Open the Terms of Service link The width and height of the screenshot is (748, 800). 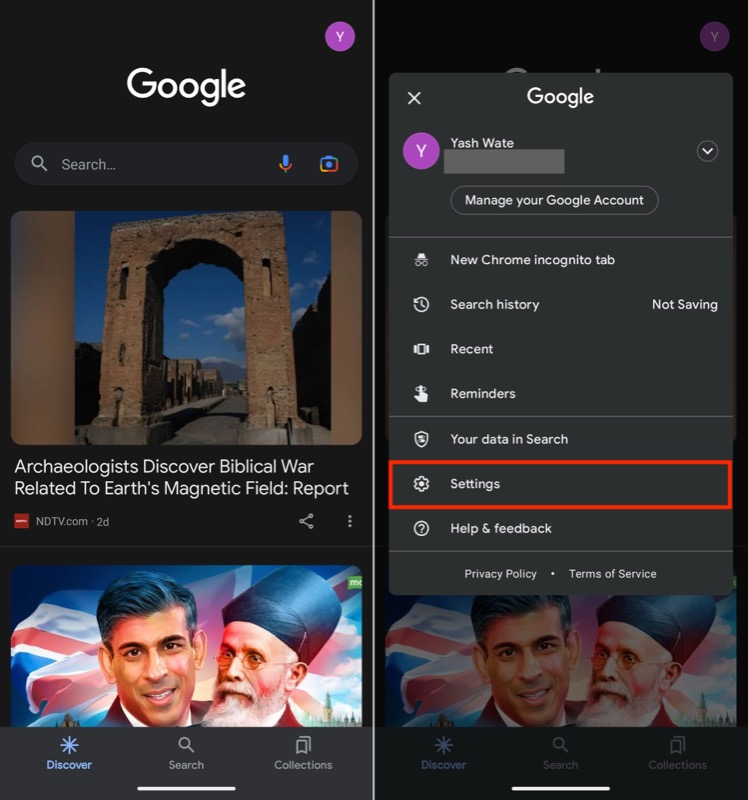(612, 574)
